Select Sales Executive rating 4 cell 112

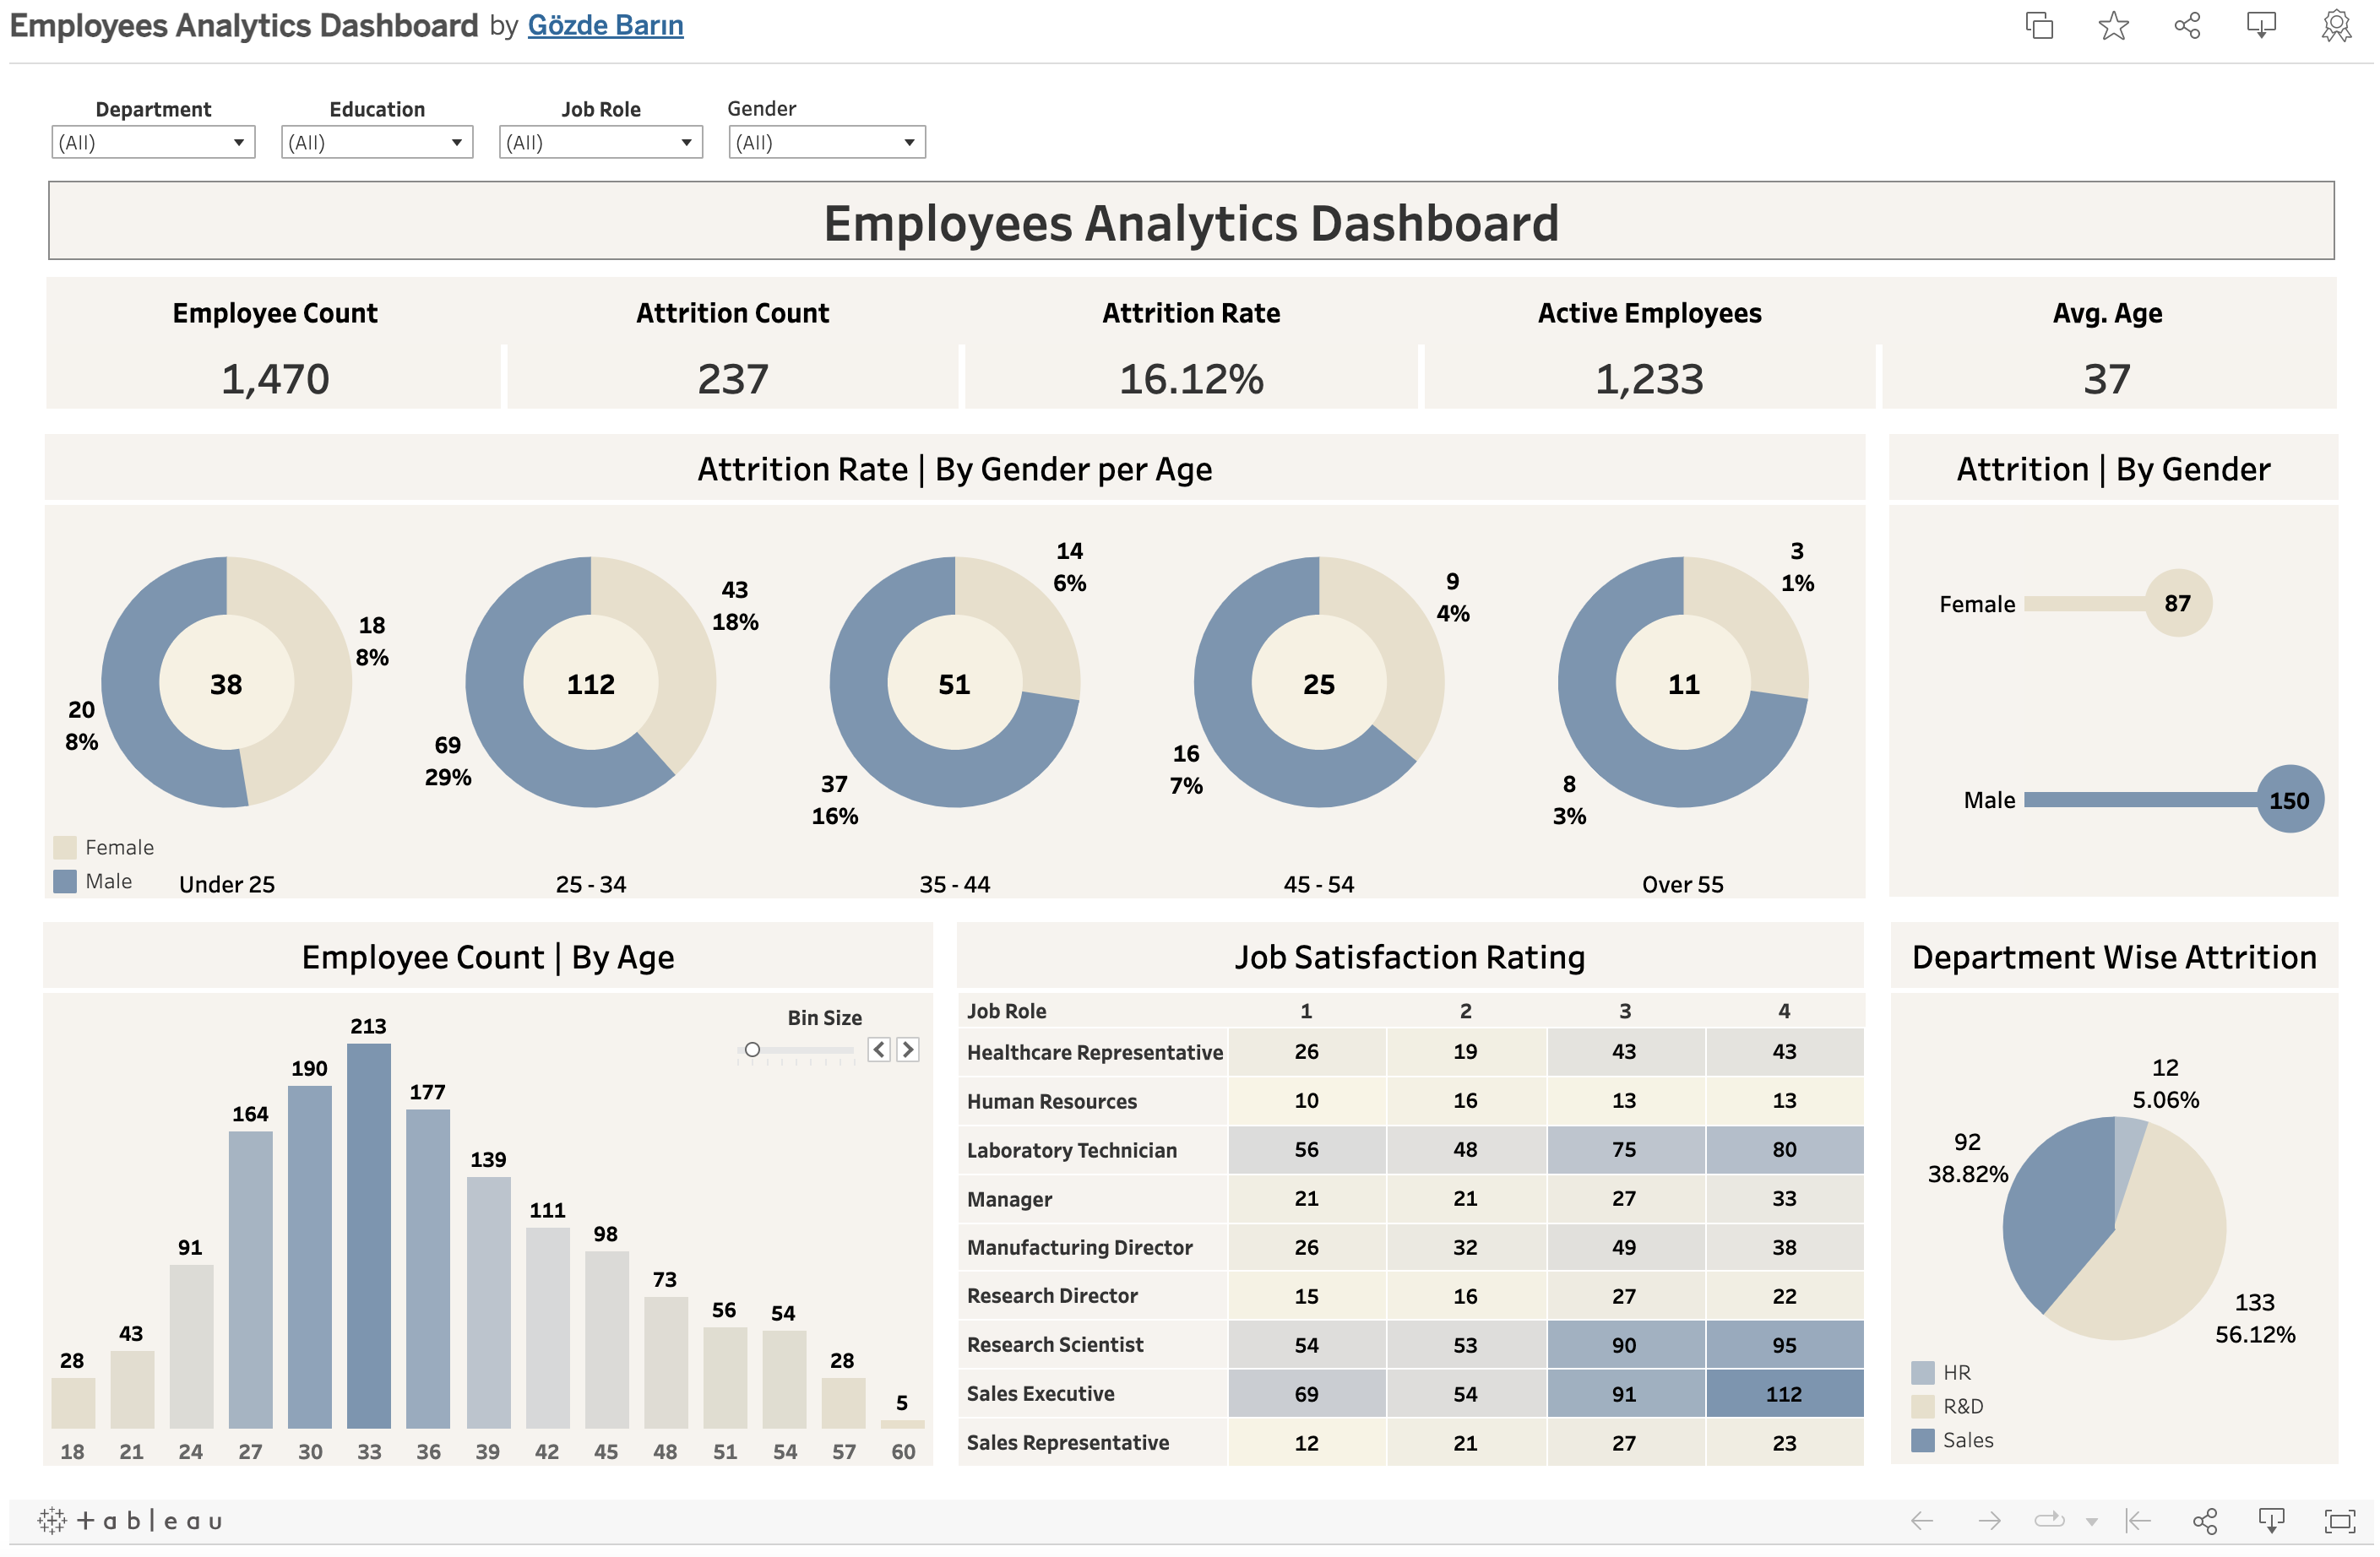tap(1784, 1393)
